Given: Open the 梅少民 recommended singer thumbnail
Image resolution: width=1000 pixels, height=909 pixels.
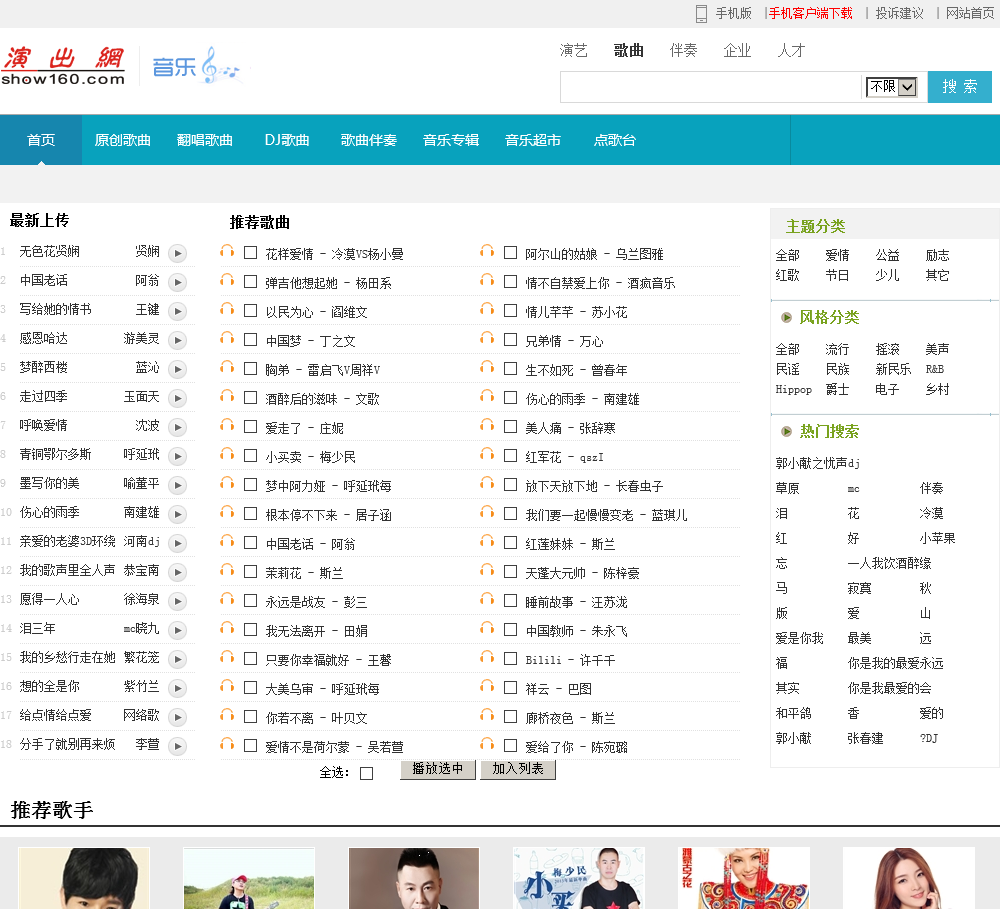Looking at the screenshot, I should click(579, 878).
